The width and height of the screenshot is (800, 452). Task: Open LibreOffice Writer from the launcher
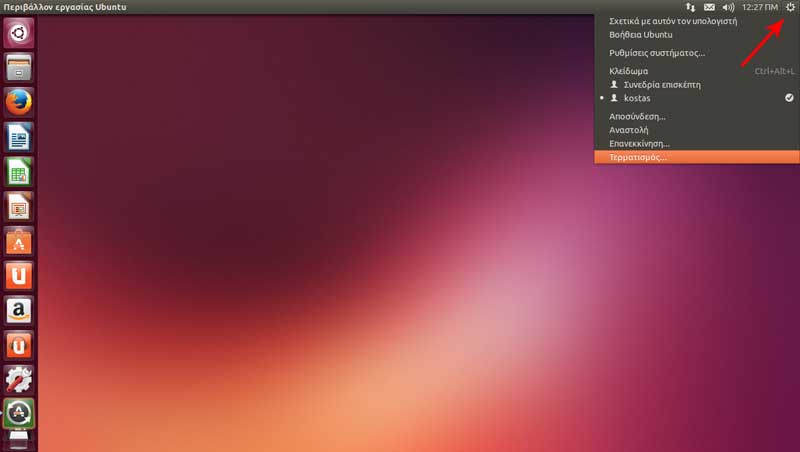(x=19, y=137)
